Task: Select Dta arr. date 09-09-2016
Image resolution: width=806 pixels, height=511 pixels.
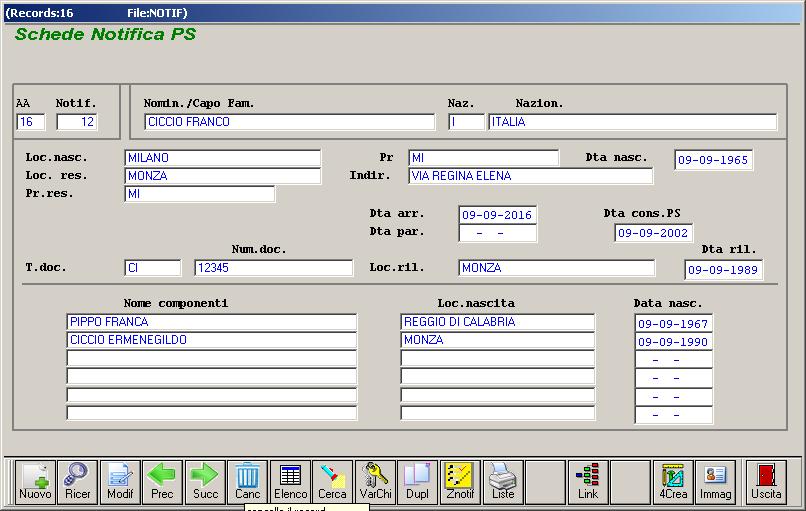Action: [x=498, y=215]
